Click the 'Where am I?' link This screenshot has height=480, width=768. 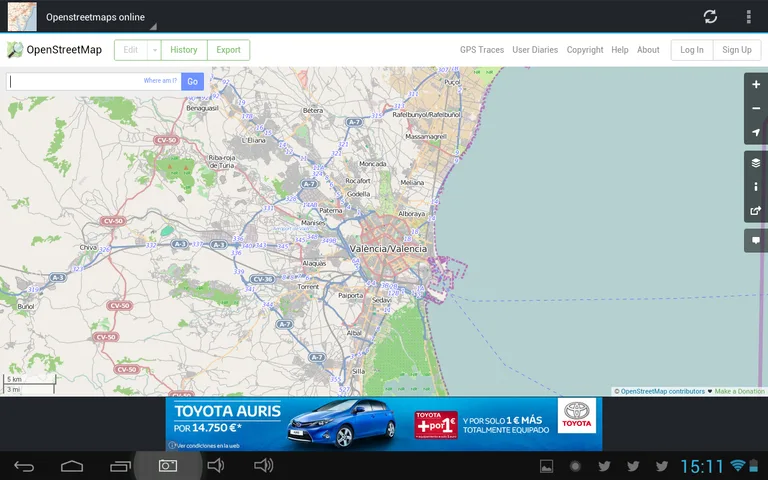point(160,81)
